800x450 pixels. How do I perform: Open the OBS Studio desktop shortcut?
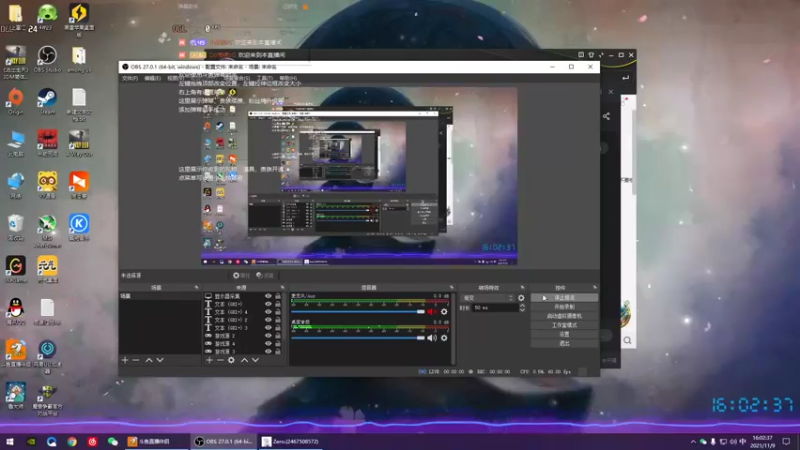point(47,59)
